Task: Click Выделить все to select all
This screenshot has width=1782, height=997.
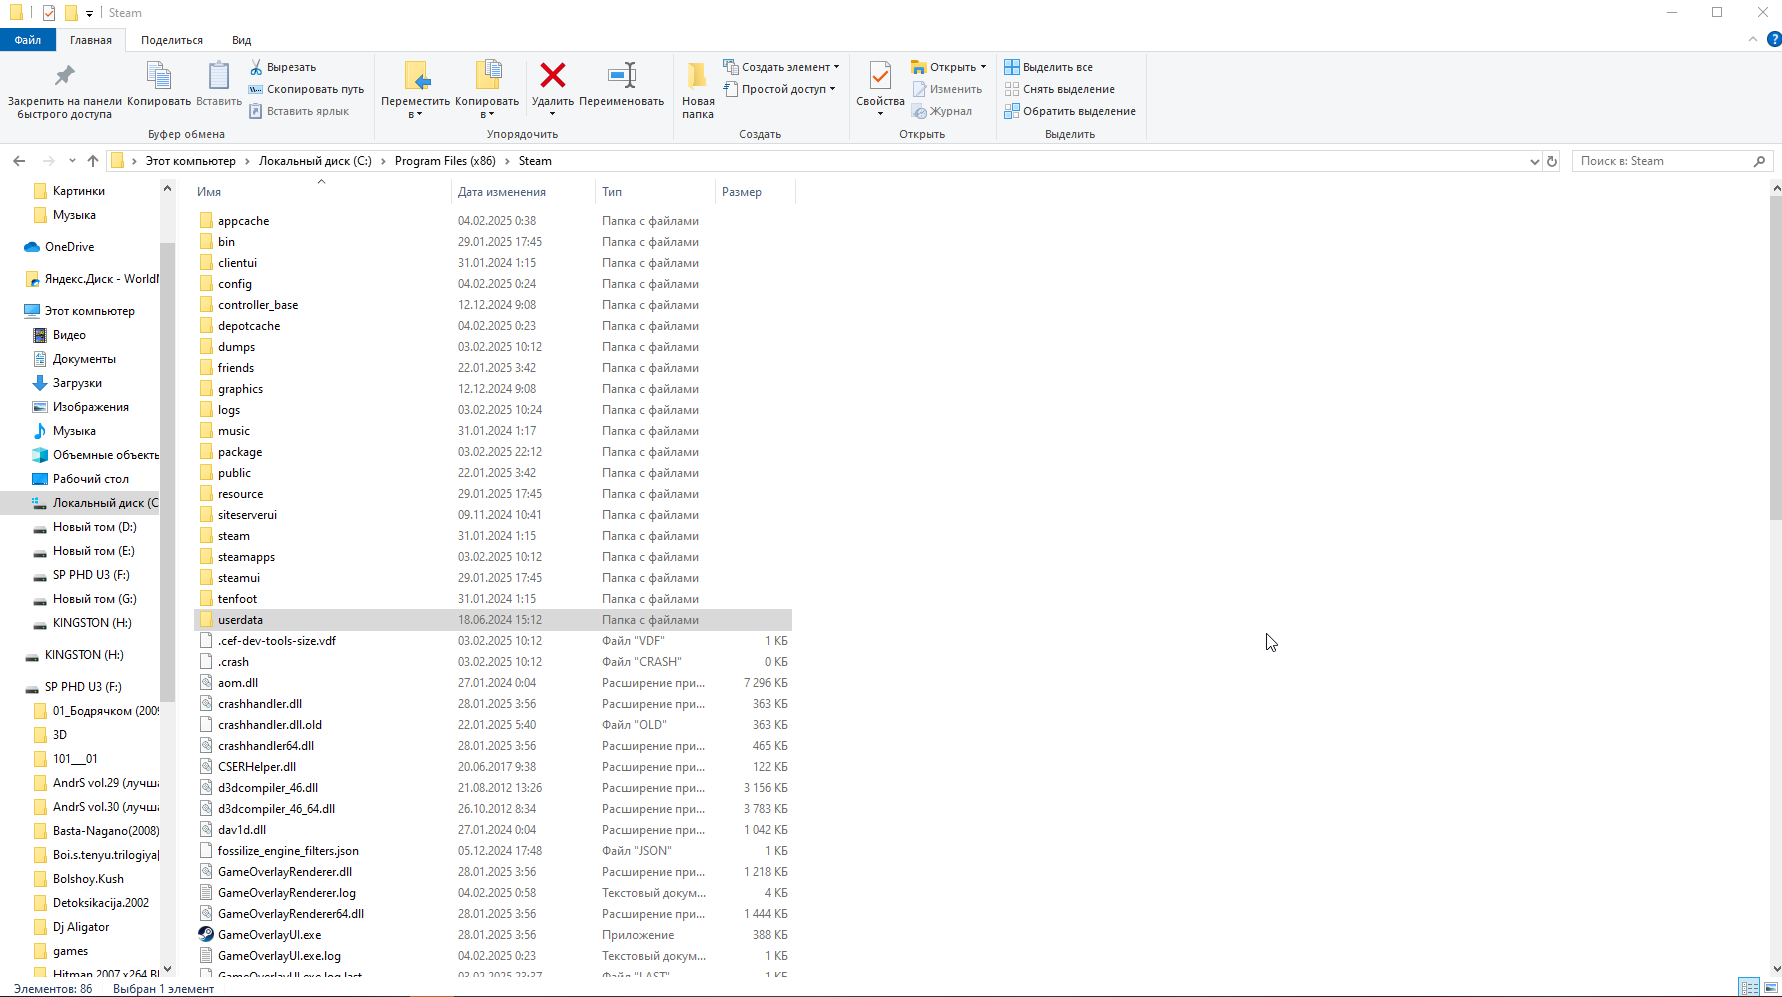Action: click(x=1048, y=67)
